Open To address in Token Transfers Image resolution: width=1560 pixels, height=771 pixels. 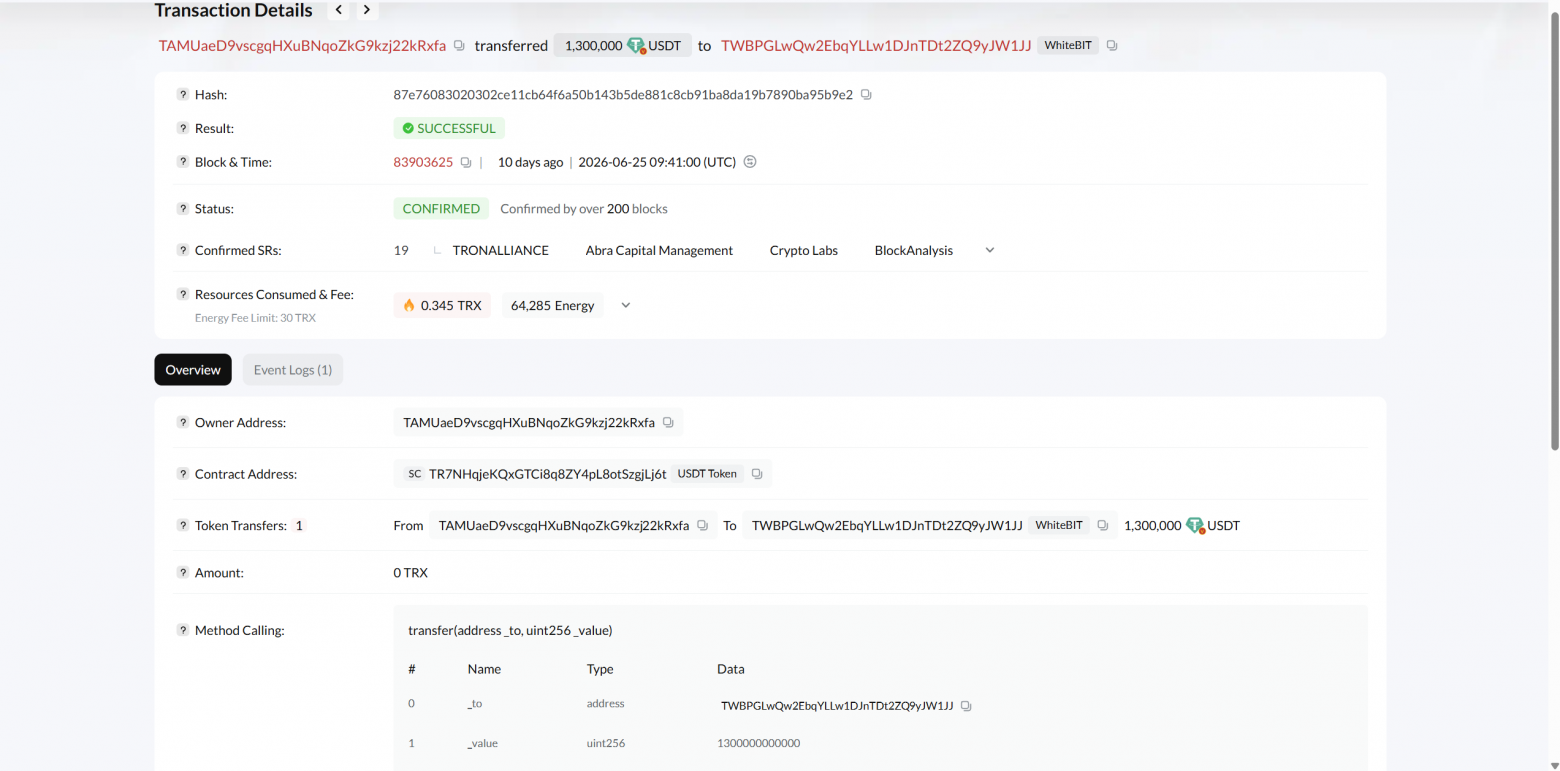point(887,525)
